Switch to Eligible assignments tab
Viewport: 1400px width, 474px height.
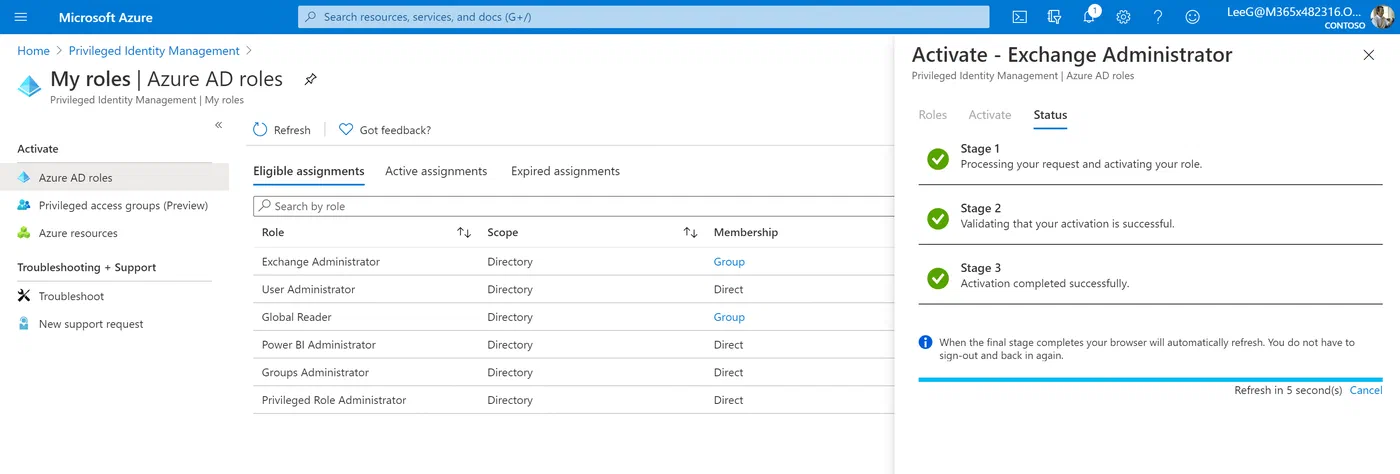coord(308,171)
